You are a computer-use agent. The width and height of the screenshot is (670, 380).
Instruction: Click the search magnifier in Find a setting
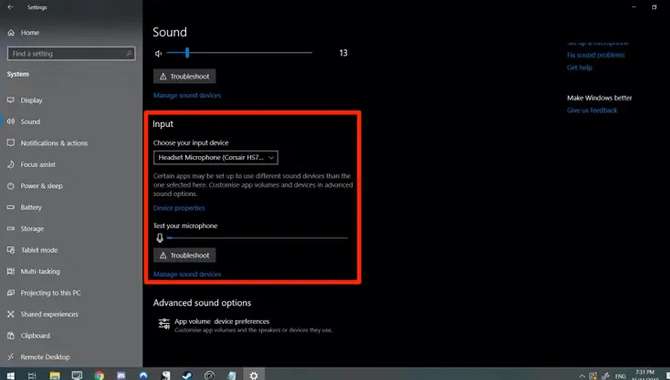click(129, 53)
